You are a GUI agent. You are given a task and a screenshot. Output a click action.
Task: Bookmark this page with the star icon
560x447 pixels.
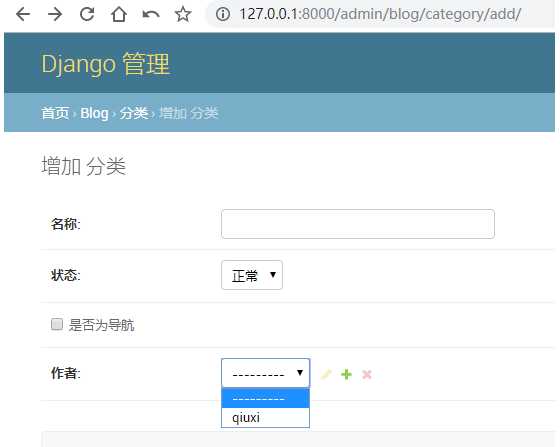point(183,14)
